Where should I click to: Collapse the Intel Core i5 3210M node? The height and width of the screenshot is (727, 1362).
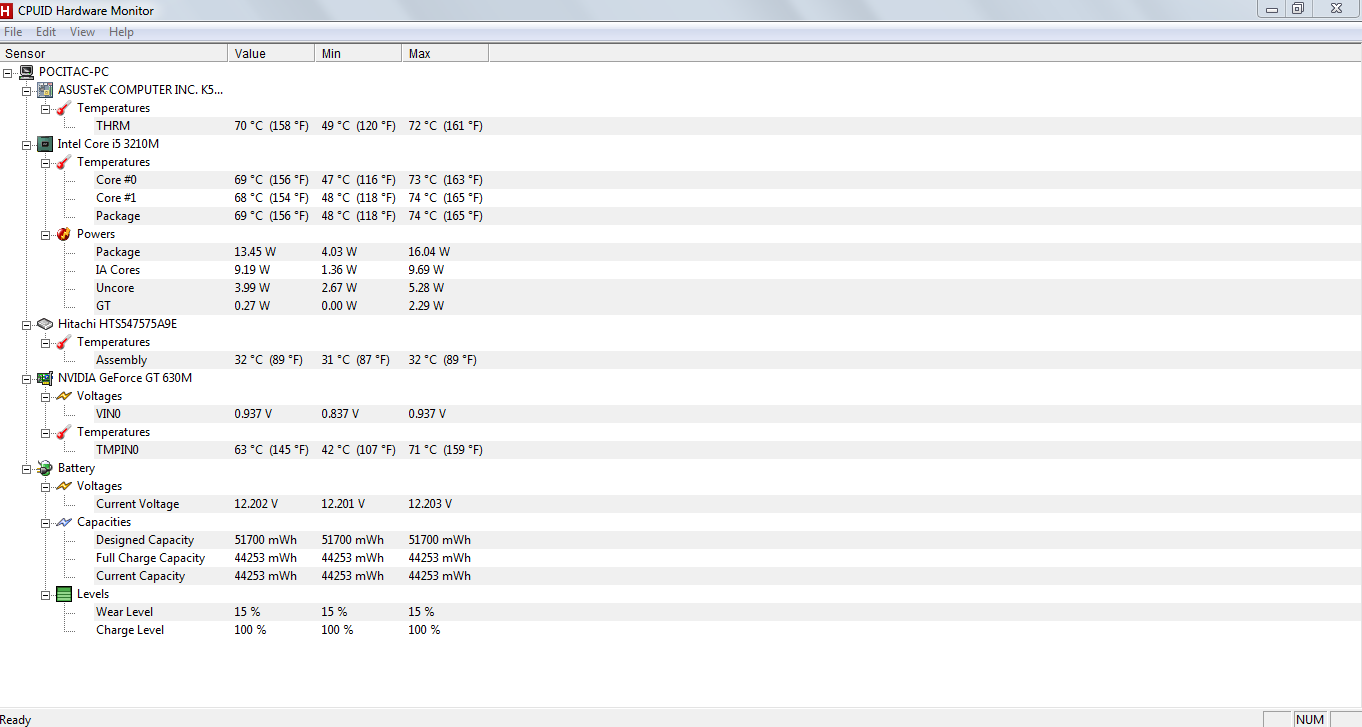click(27, 144)
